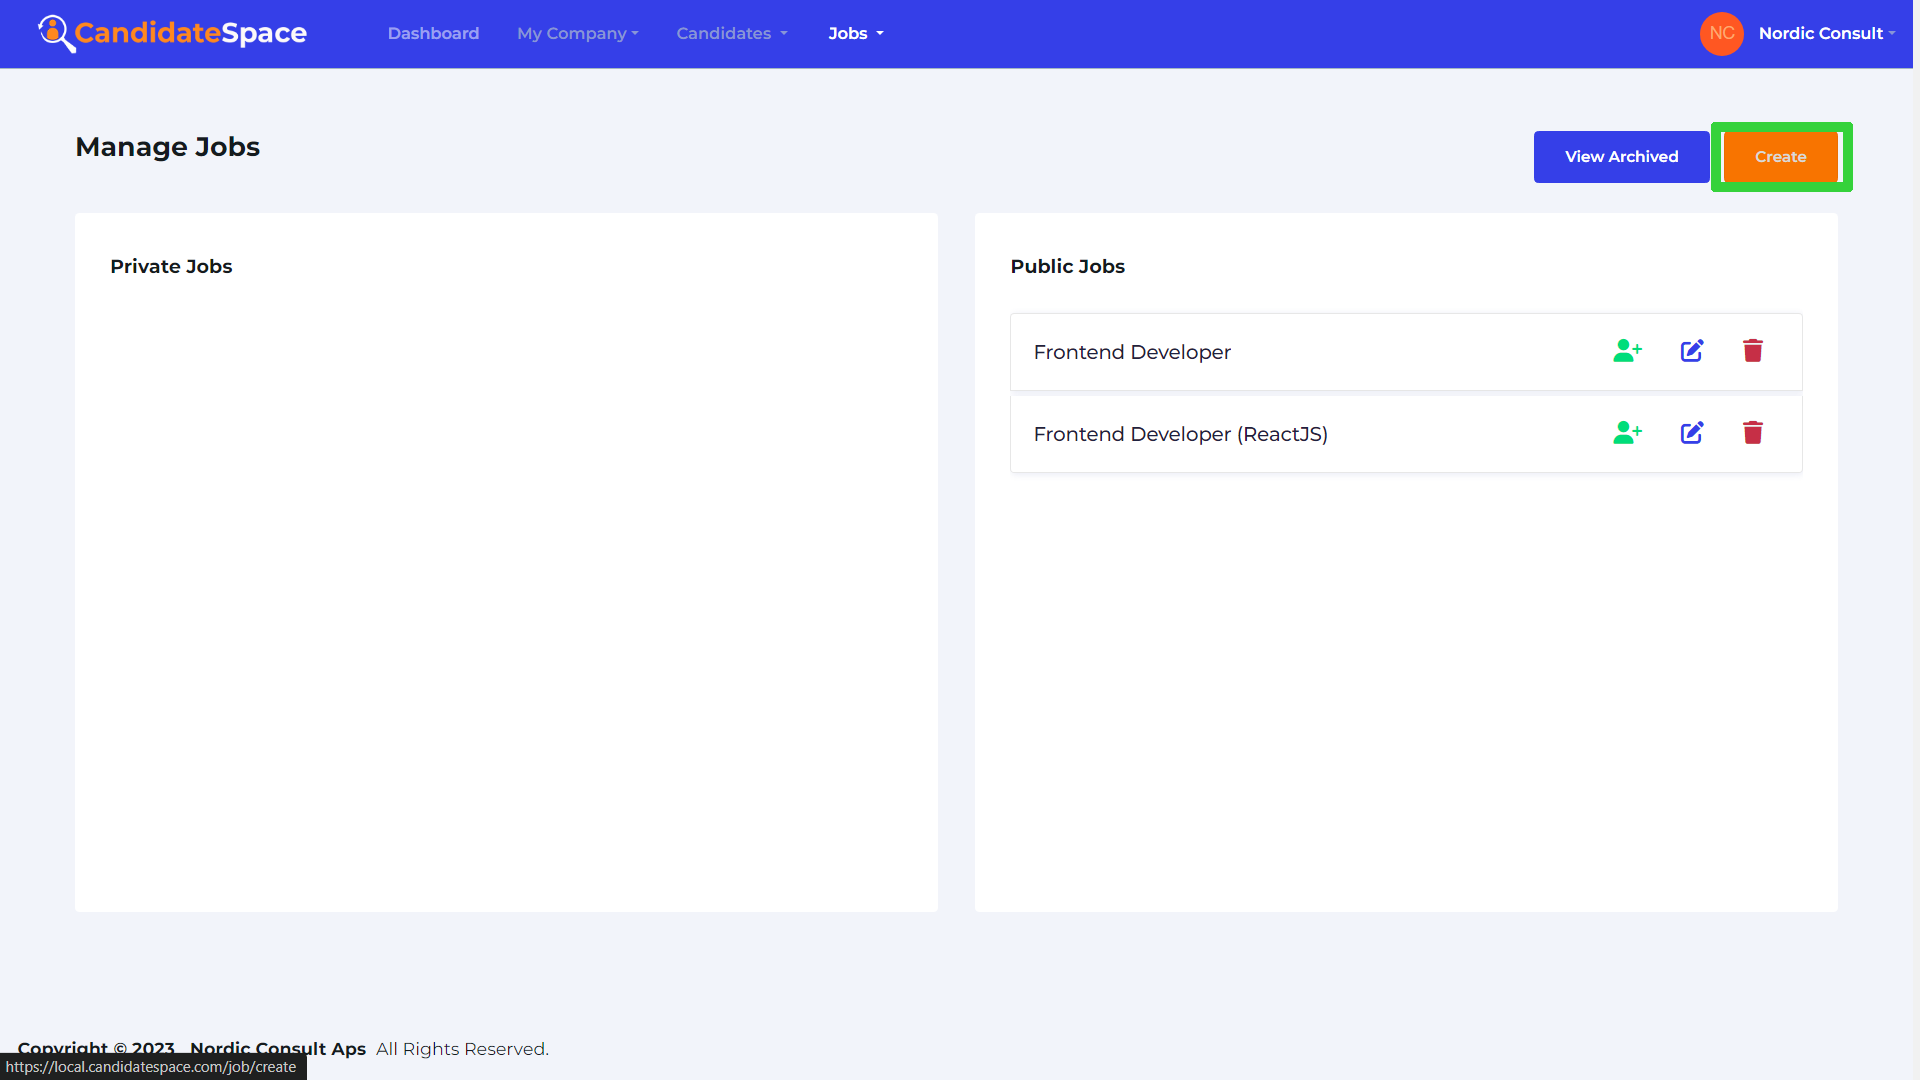Select the Frontend Developer ReactJS job title link

pos(1179,433)
